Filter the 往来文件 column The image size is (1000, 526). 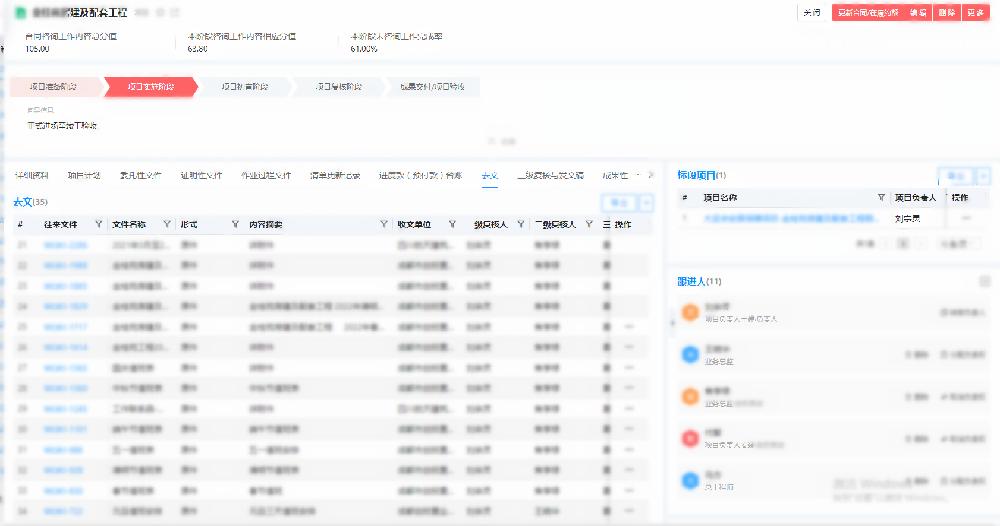tap(98, 224)
